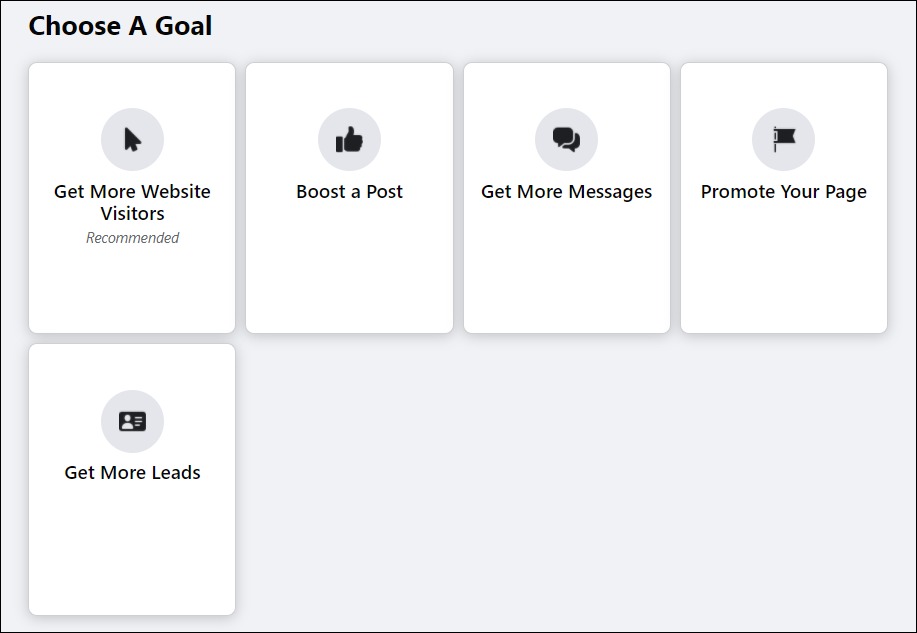Click the word 'Visitors' on the first card

[132, 214]
